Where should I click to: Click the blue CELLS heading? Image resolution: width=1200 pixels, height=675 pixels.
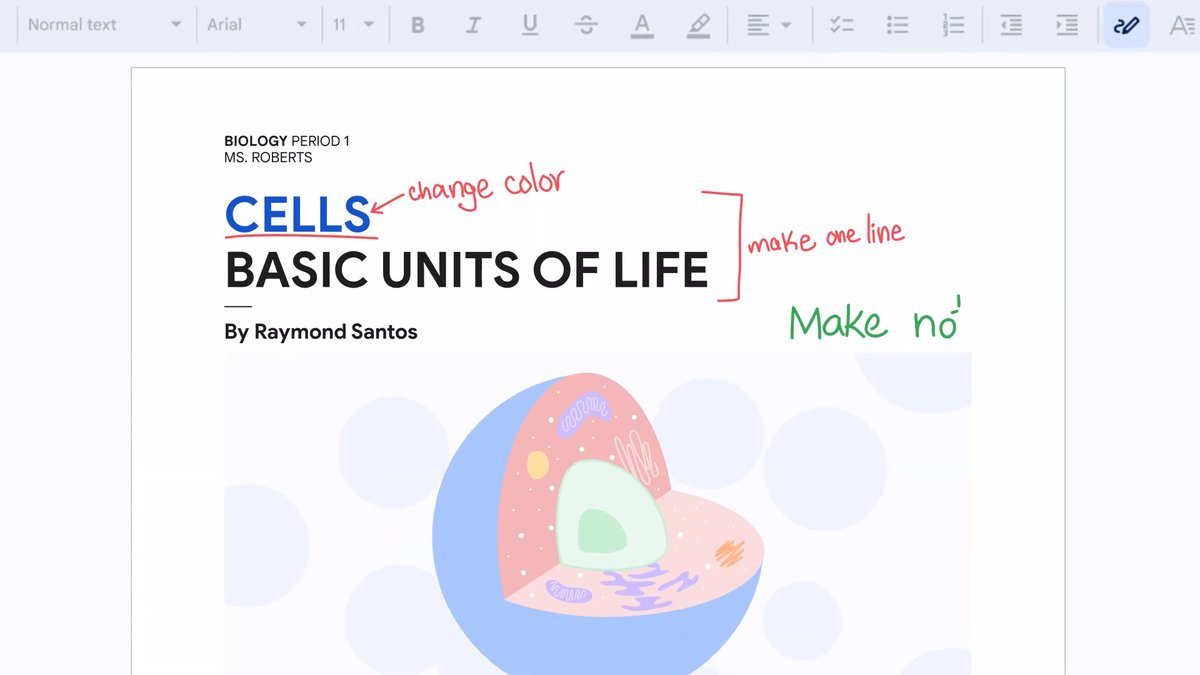click(298, 214)
